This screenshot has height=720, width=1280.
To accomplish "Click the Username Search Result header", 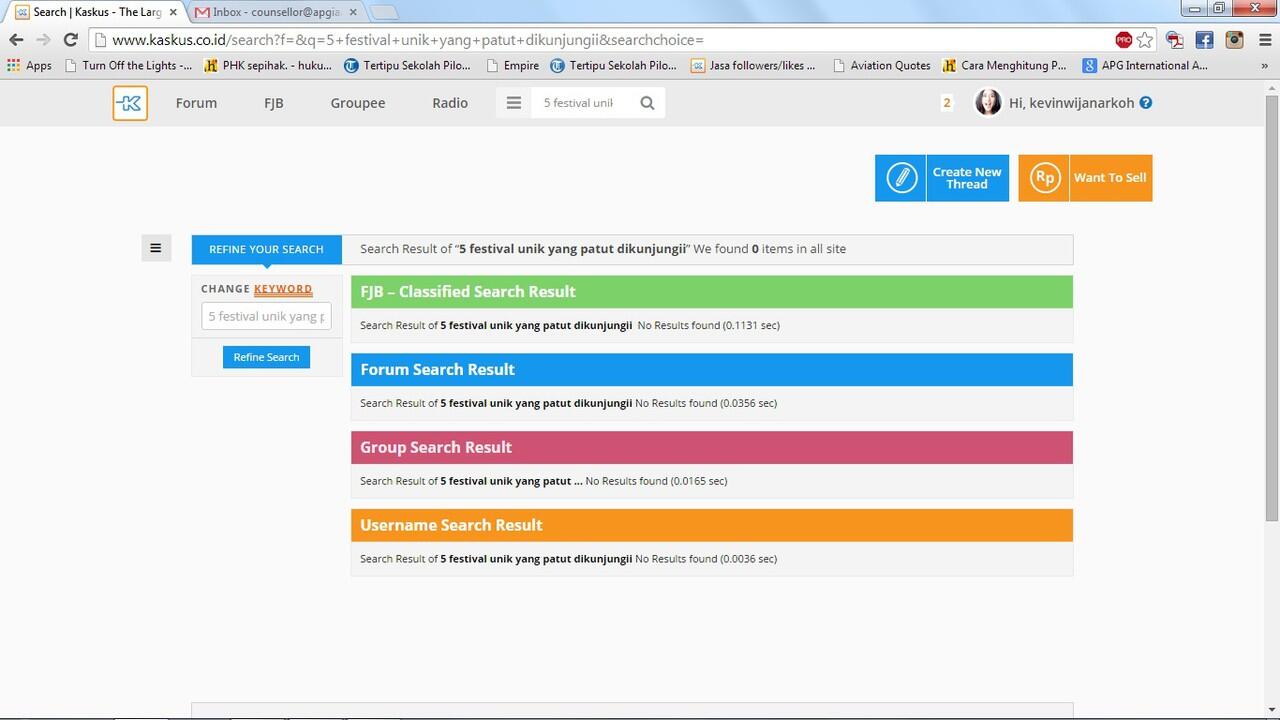I will (711, 526).
